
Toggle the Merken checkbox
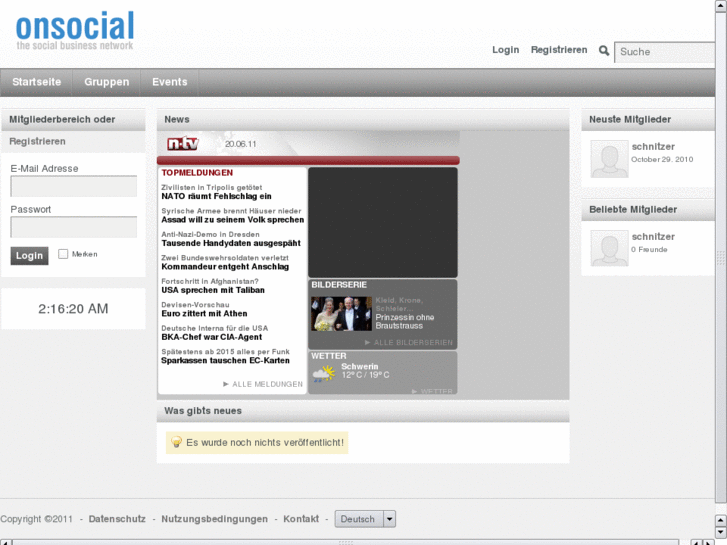coord(63,254)
